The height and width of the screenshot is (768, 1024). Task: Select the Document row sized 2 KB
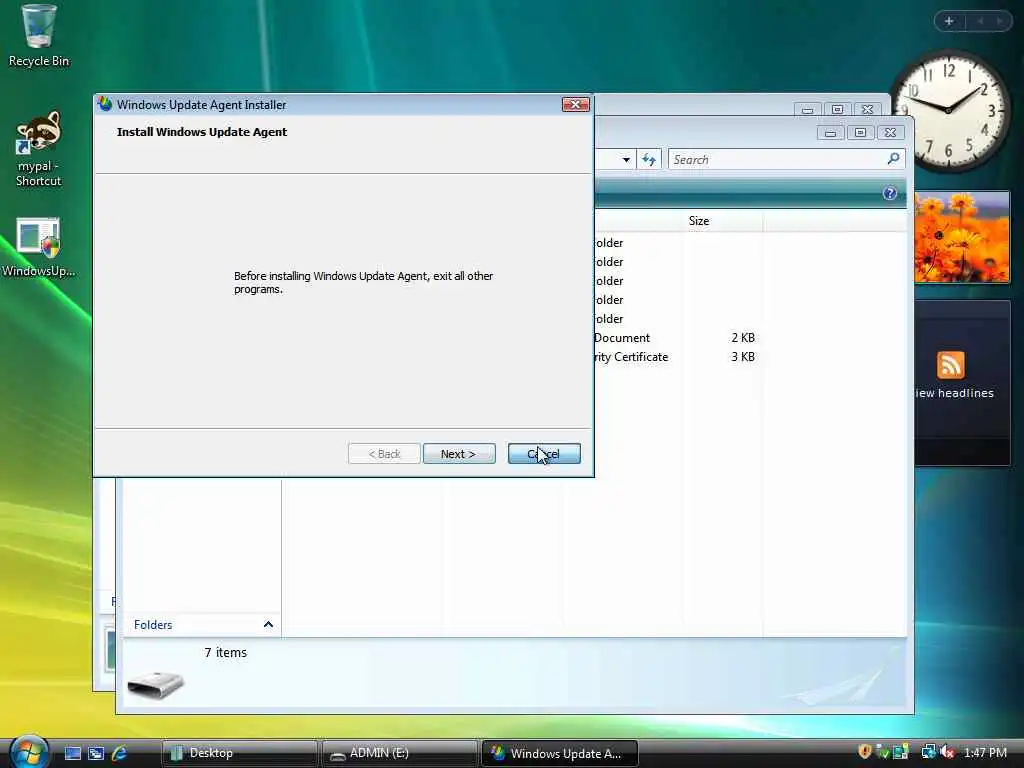(675, 338)
